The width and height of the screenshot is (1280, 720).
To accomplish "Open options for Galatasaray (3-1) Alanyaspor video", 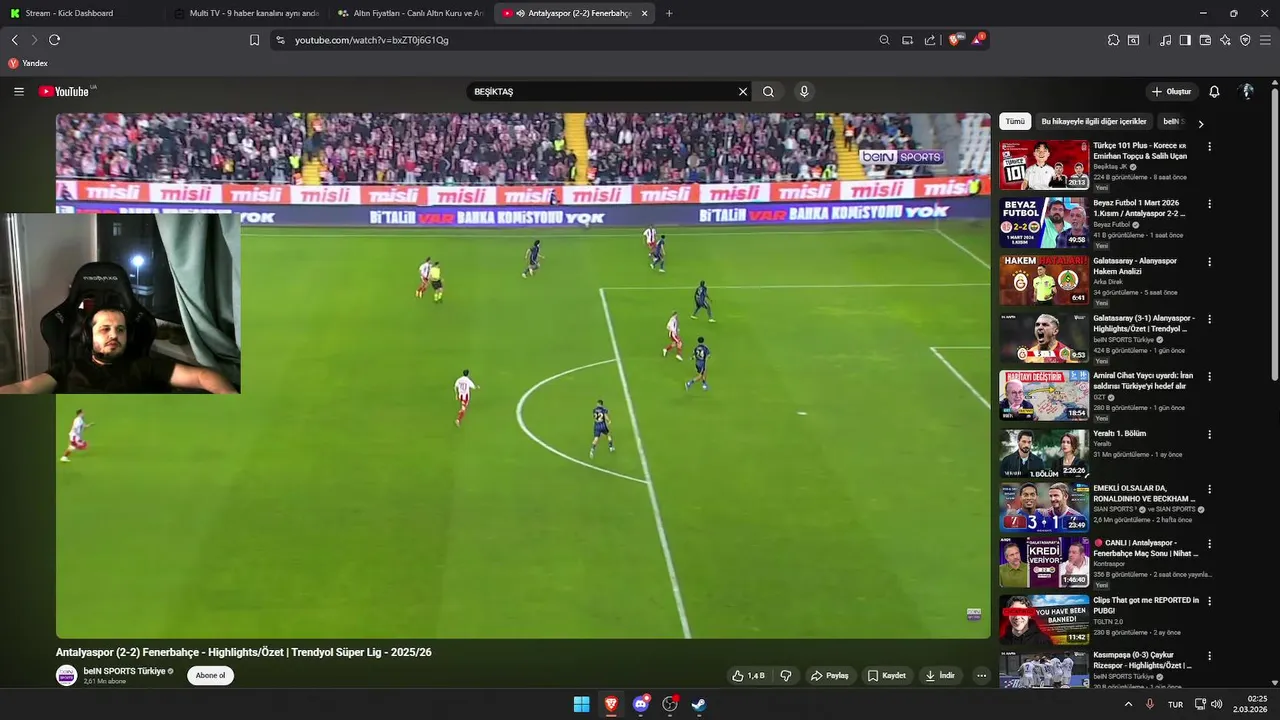I will [1209, 319].
